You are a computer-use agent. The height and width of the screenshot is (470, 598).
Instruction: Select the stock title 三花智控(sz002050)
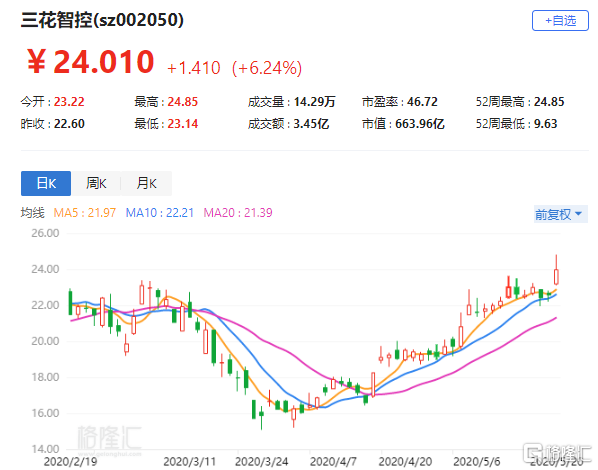[102, 20]
